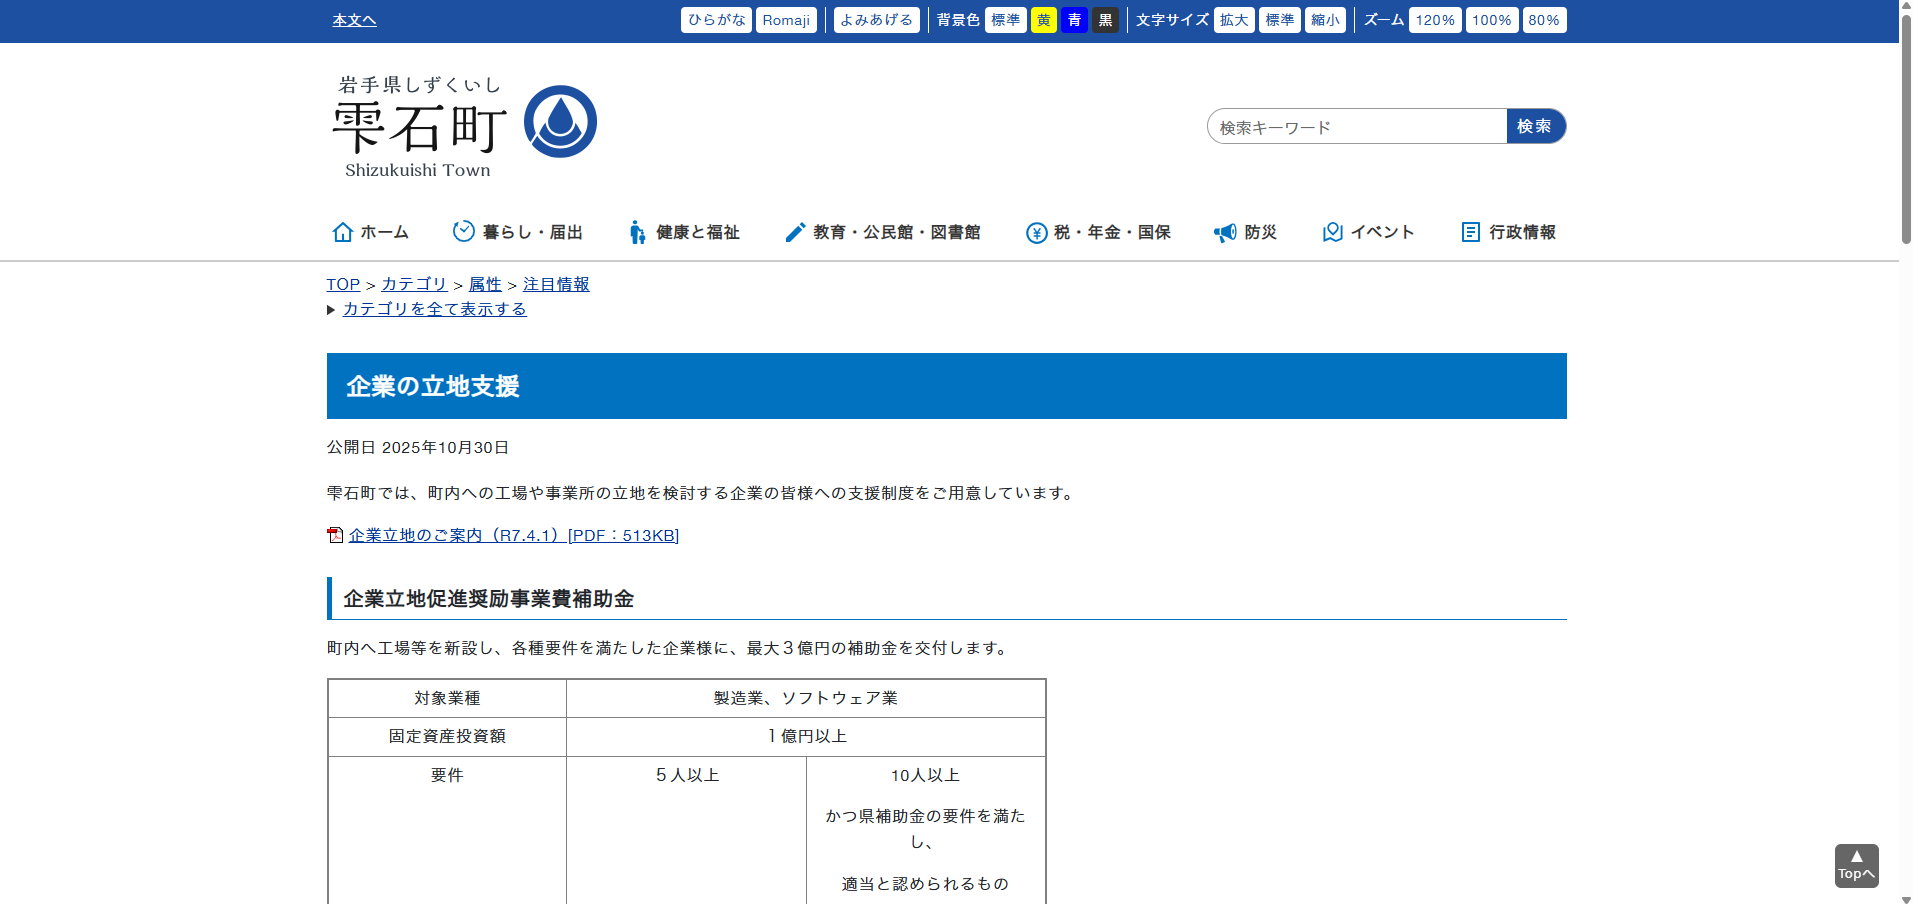Click the house icon beside ホーム
Image resolution: width=1913 pixels, height=904 pixels.
point(343,232)
